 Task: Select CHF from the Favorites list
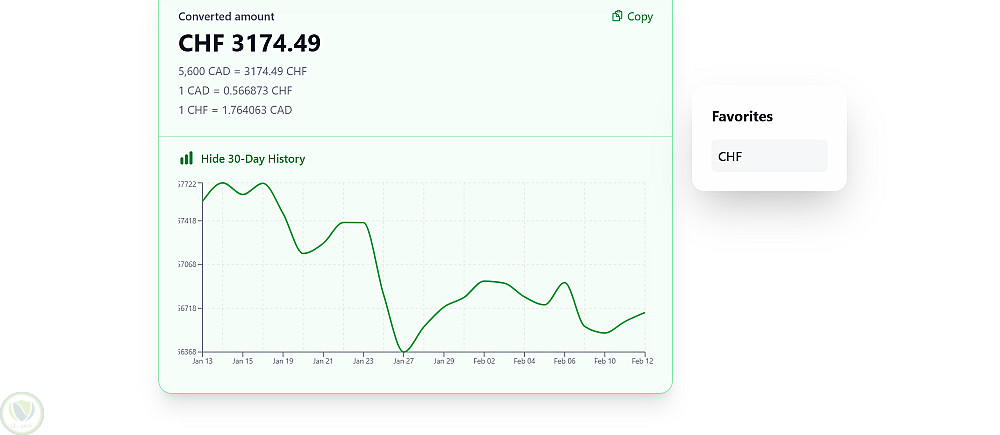click(769, 156)
